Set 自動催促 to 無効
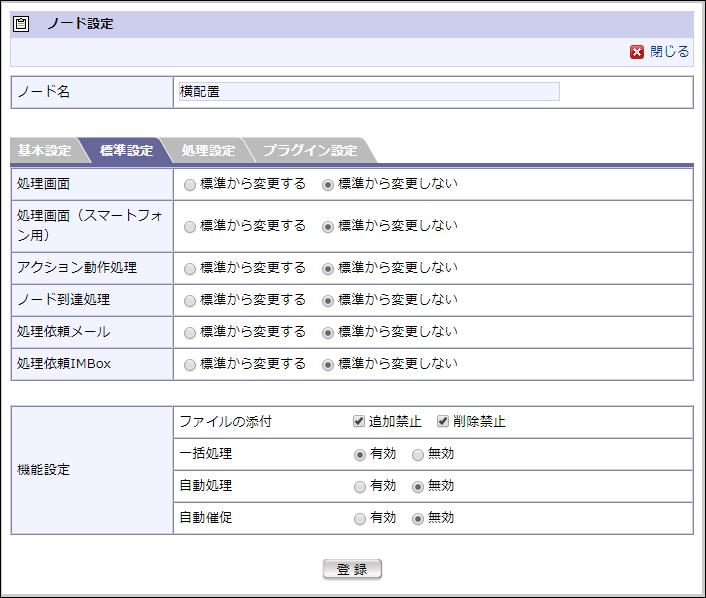Screen dimensions: 706x598 418,519
